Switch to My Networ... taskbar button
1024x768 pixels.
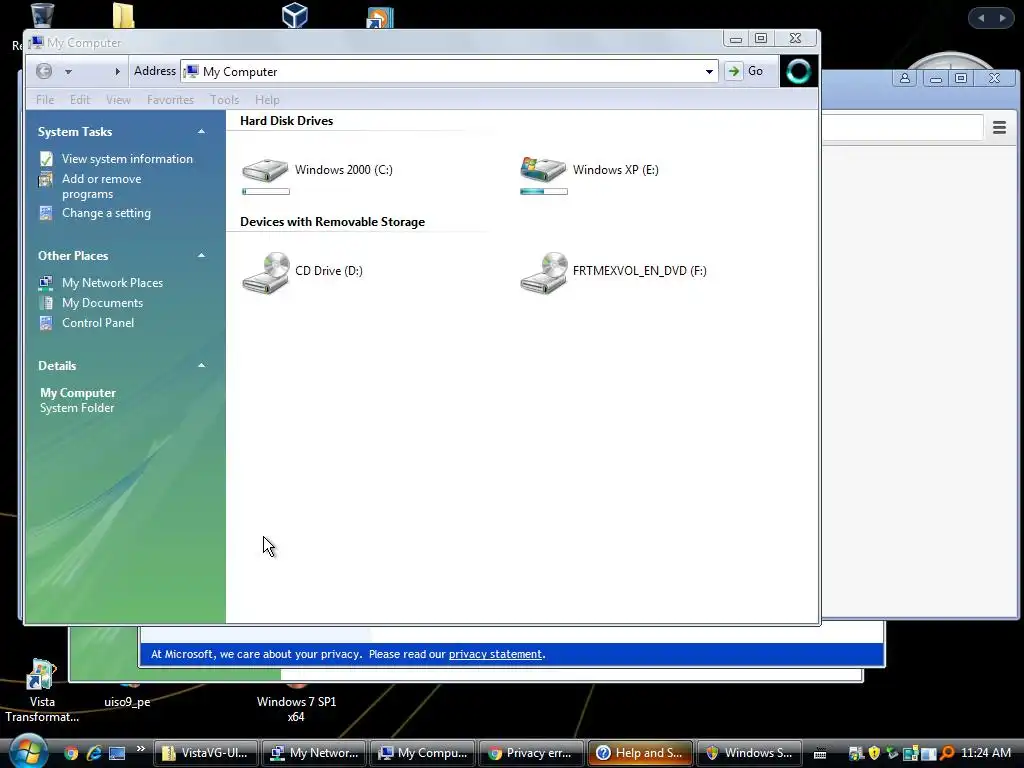(315, 753)
